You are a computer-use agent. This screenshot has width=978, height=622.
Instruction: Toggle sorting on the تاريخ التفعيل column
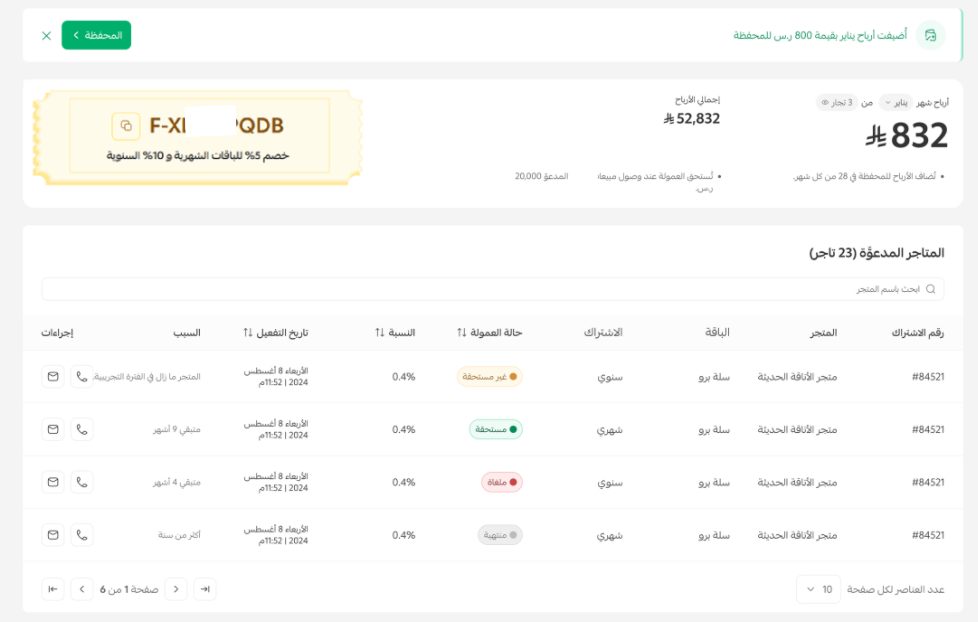[245, 334]
